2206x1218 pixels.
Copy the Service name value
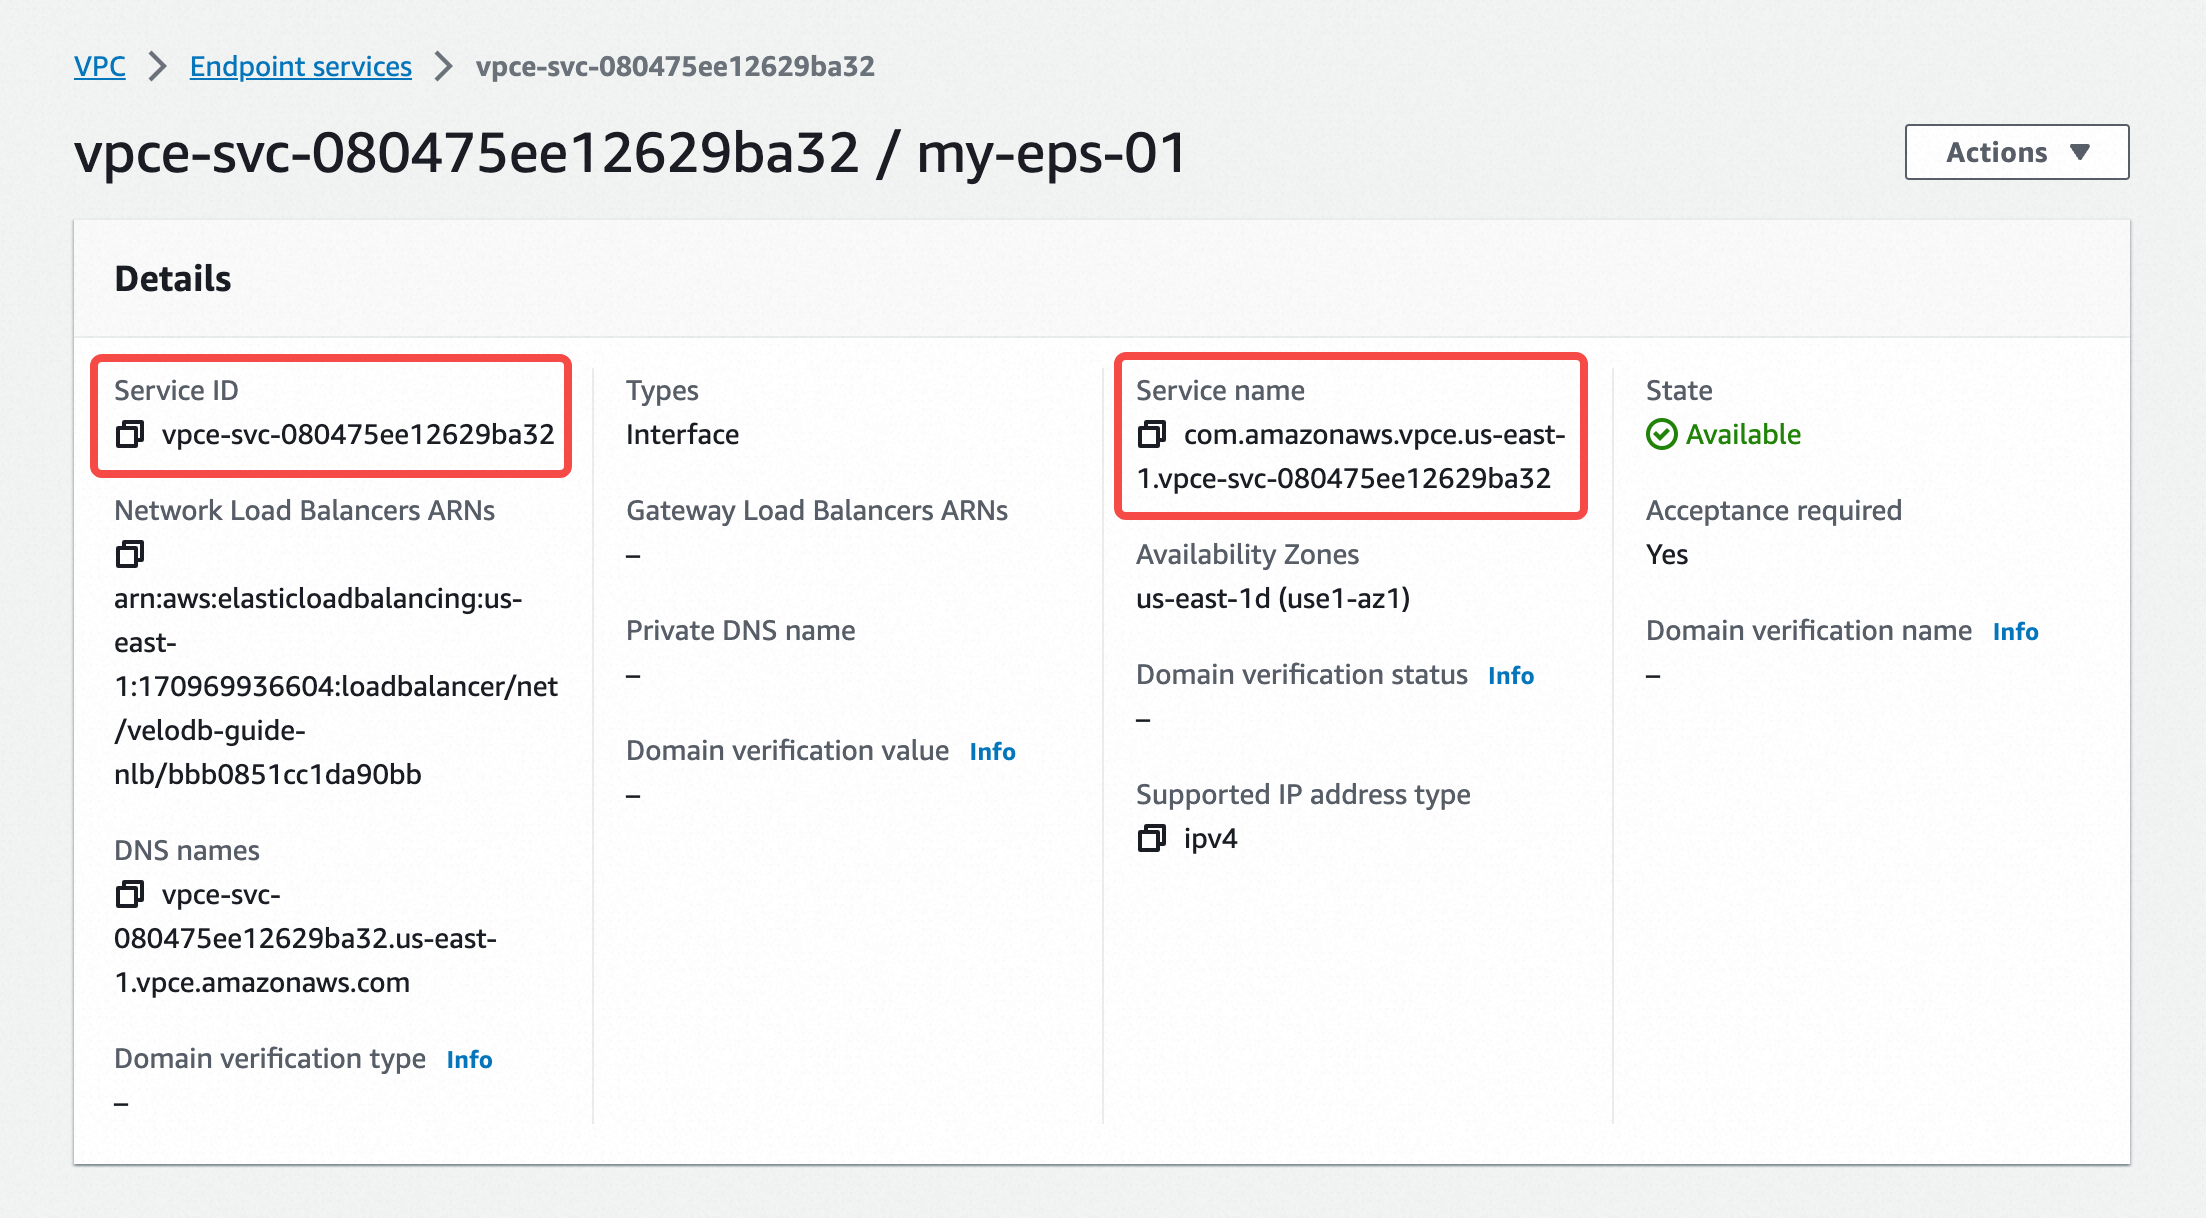pyautogui.click(x=1154, y=435)
